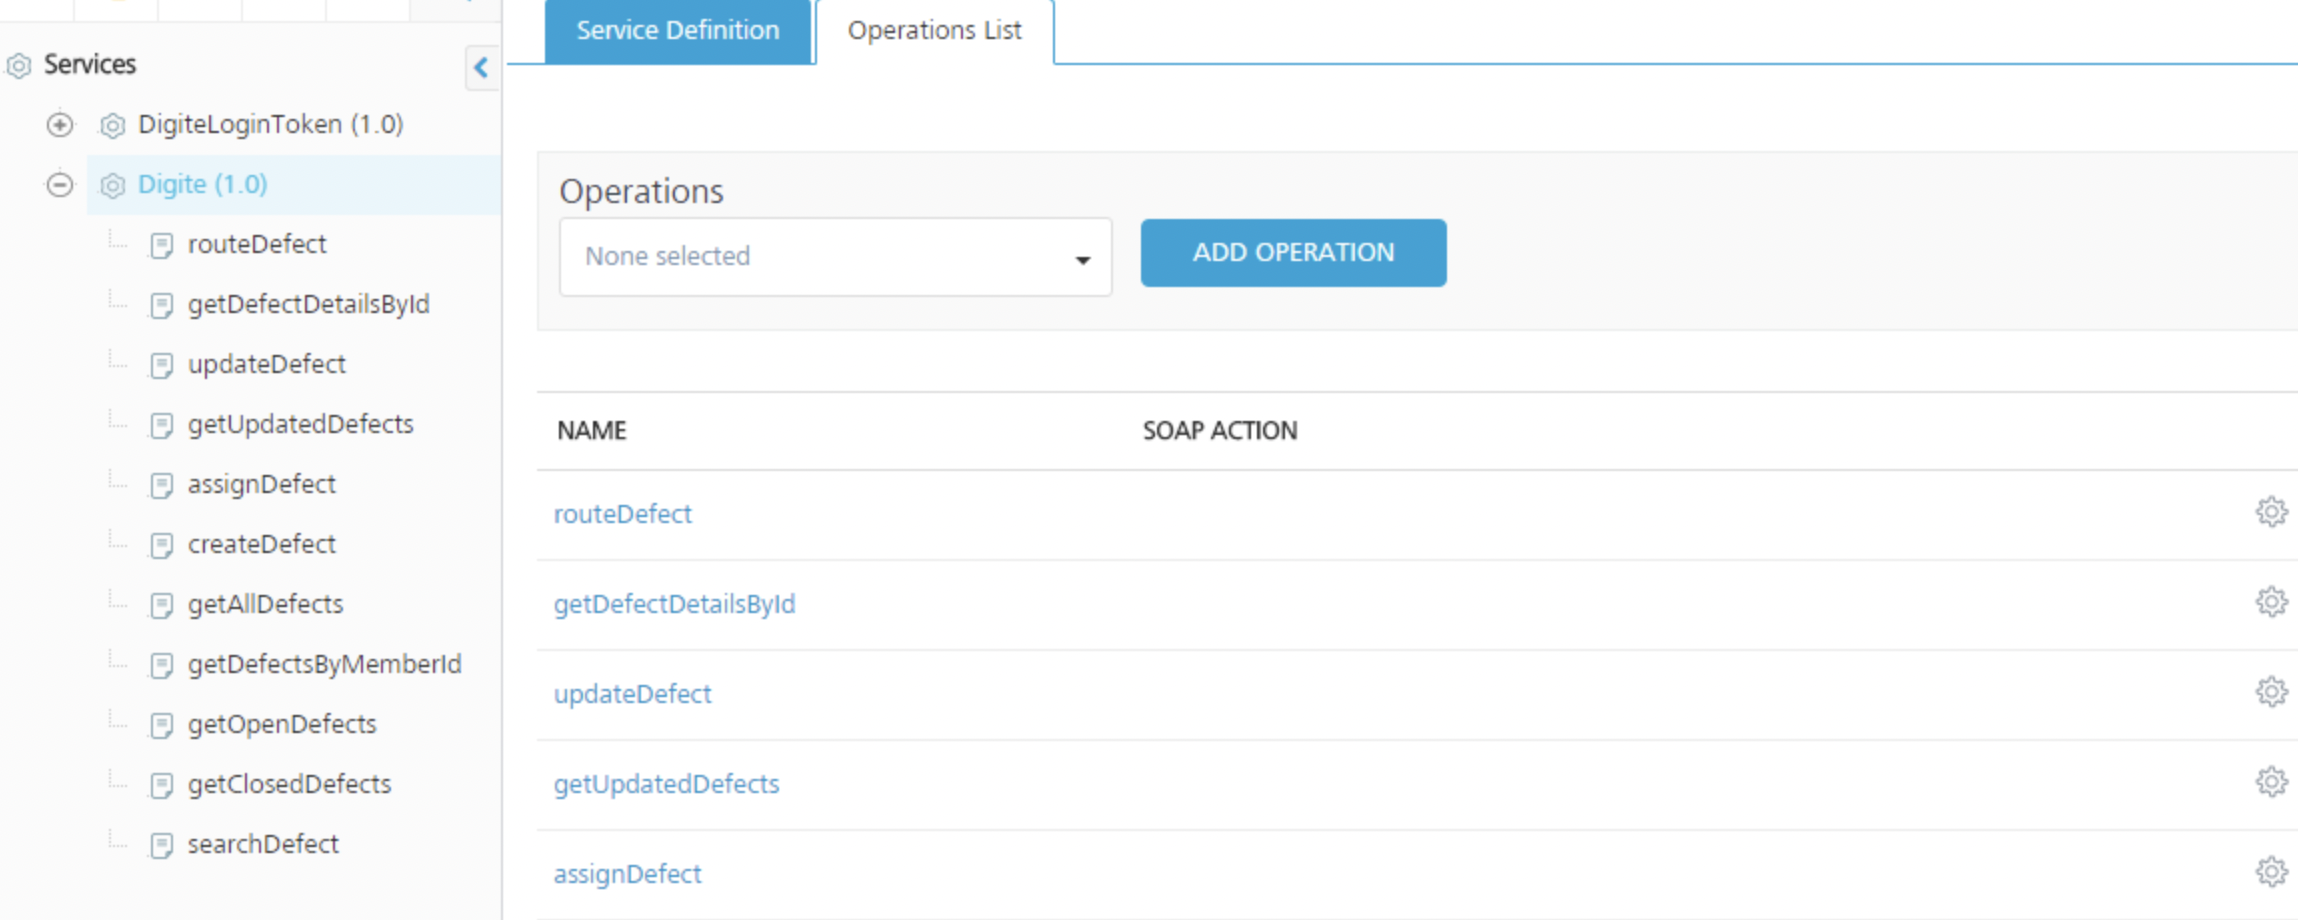This screenshot has width=2298, height=920.
Task: Open the Operations 'None selected' dropdown
Action: click(x=835, y=257)
